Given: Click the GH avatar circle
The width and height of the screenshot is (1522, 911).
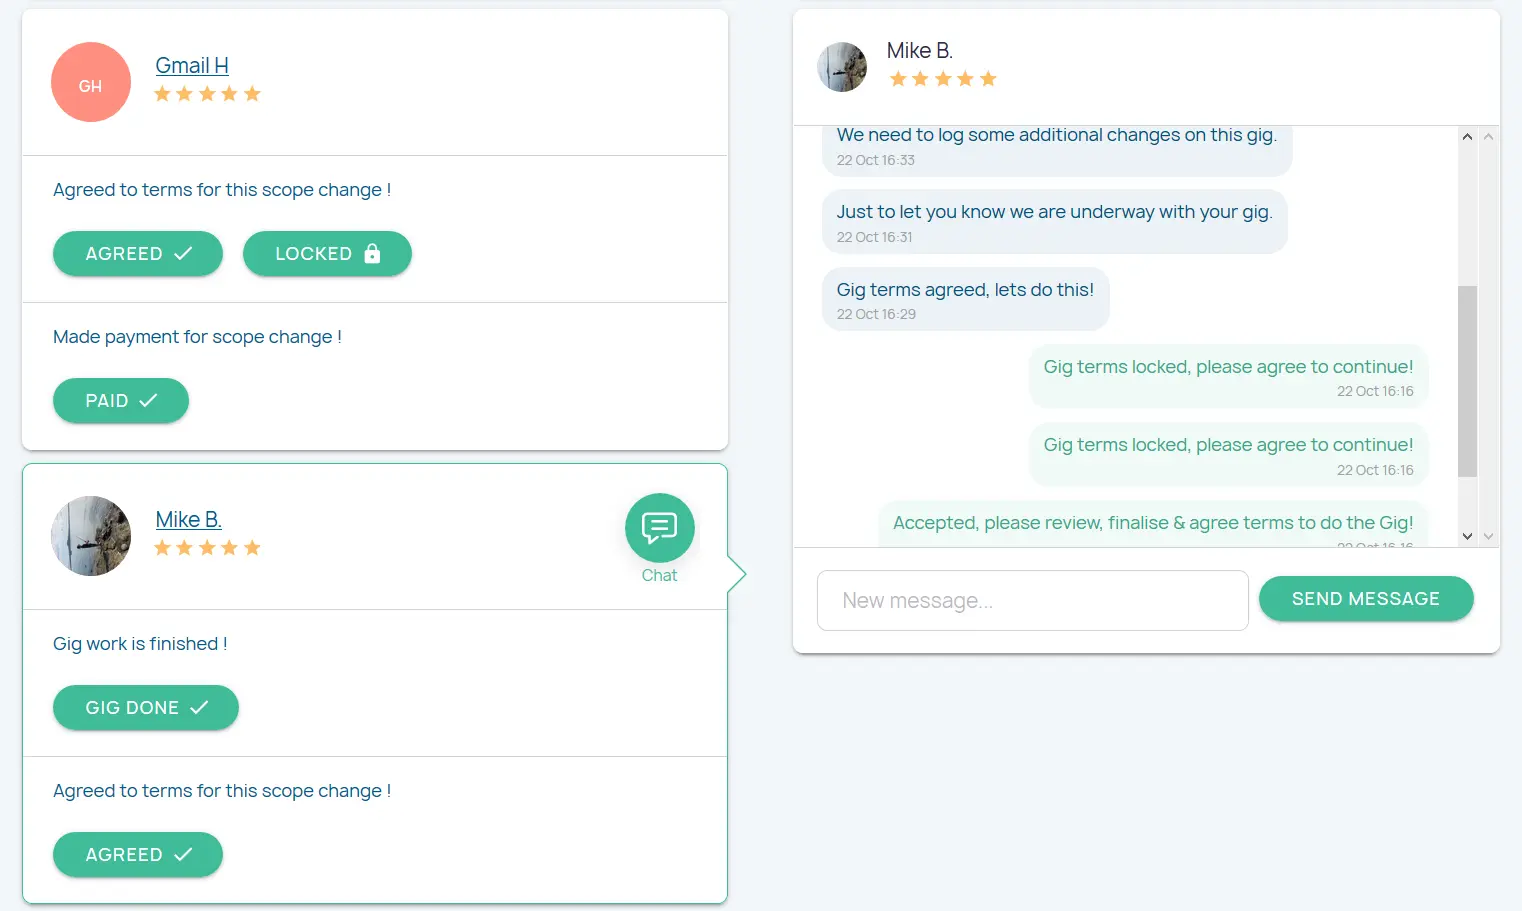Looking at the screenshot, I should click(91, 82).
